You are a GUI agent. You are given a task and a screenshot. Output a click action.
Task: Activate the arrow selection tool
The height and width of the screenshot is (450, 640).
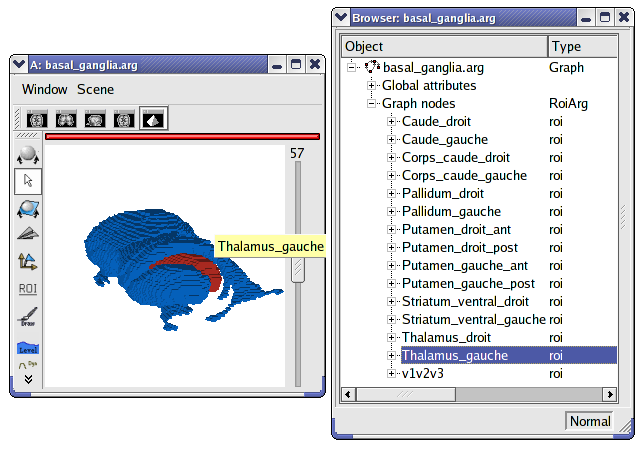tap(28, 181)
